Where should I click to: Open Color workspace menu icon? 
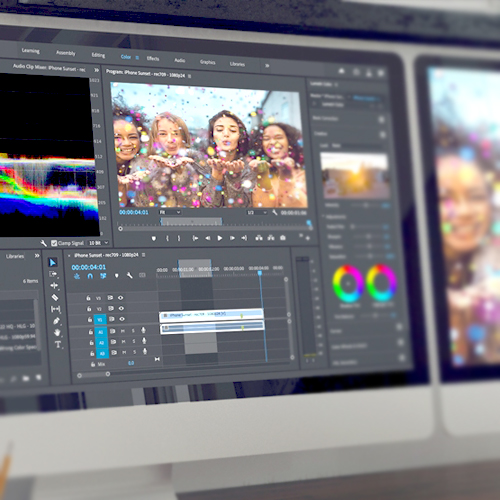click(137, 57)
